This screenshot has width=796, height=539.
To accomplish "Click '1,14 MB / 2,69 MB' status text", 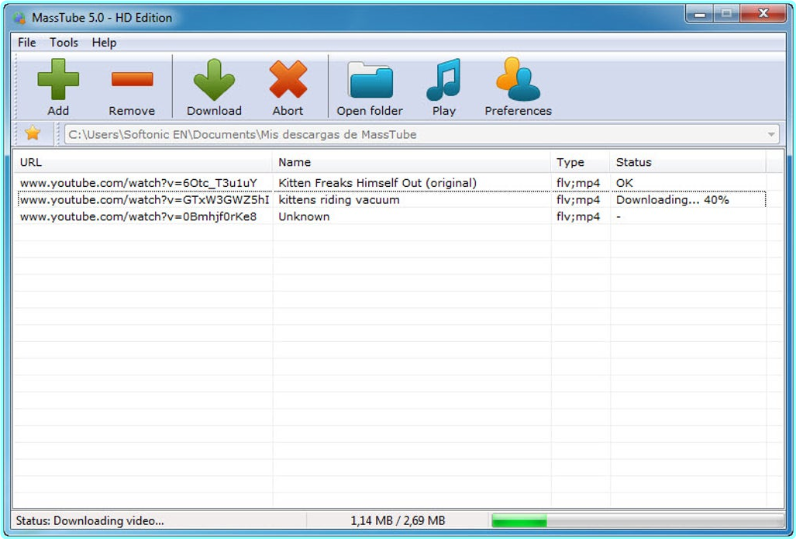I will (397, 521).
